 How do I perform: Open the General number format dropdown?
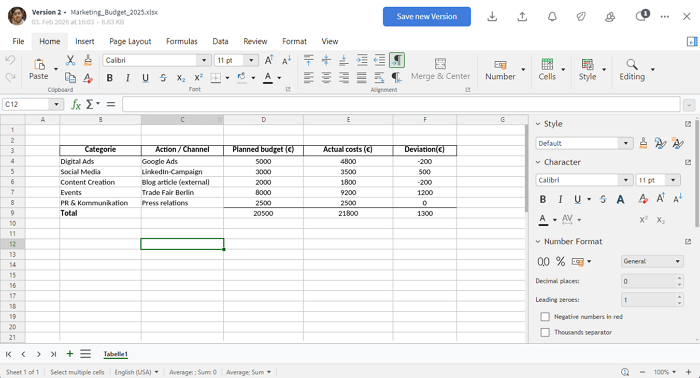[x=678, y=262]
